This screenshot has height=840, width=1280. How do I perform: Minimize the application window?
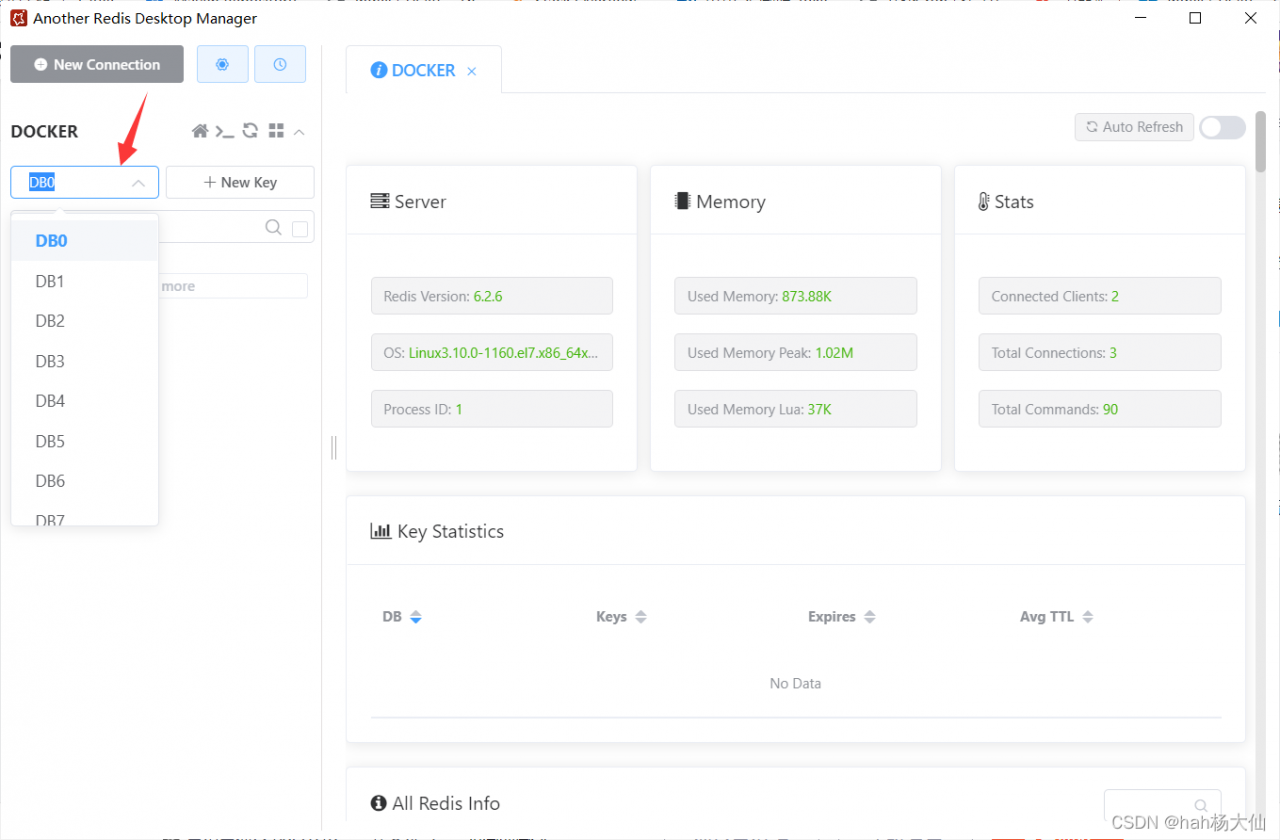1140,18
